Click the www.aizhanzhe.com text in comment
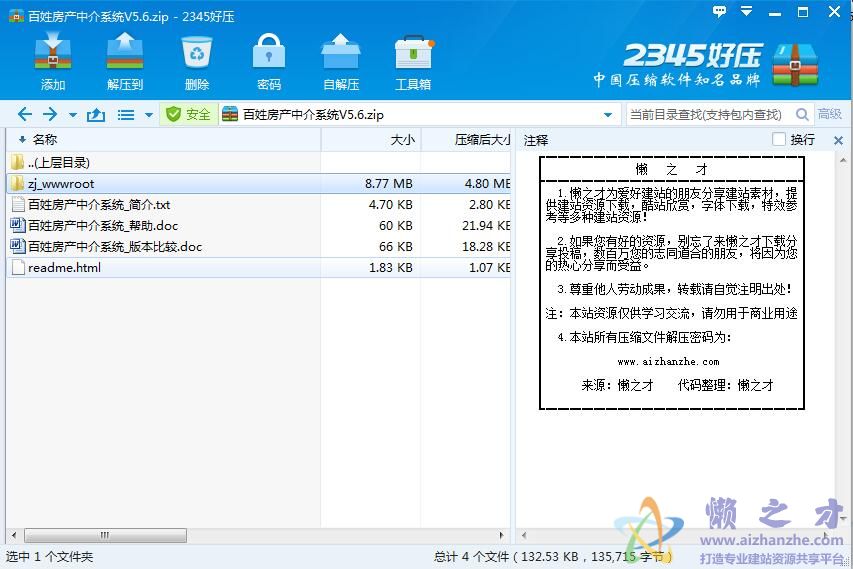The height and width of the screenshot is (569, 853). (669, 362)
